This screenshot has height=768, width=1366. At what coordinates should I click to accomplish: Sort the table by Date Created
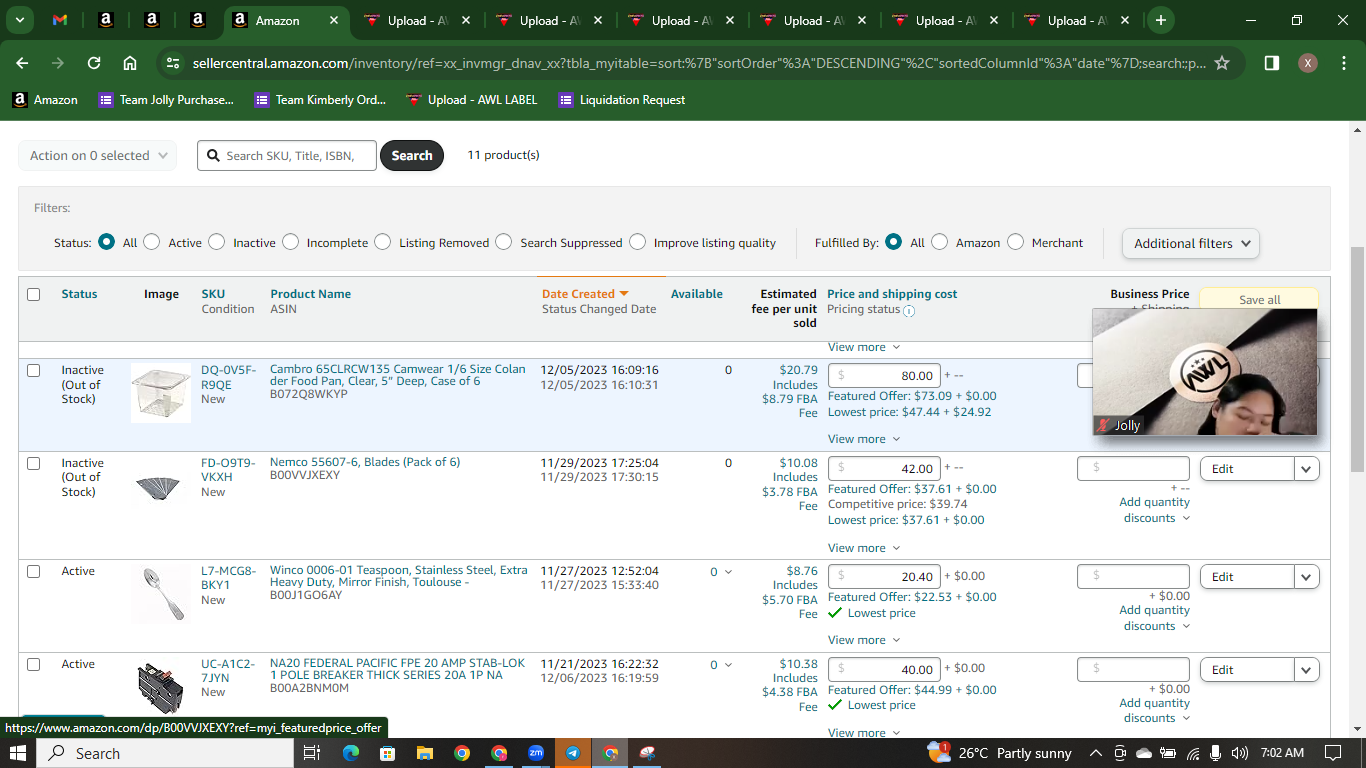[585, 294]
